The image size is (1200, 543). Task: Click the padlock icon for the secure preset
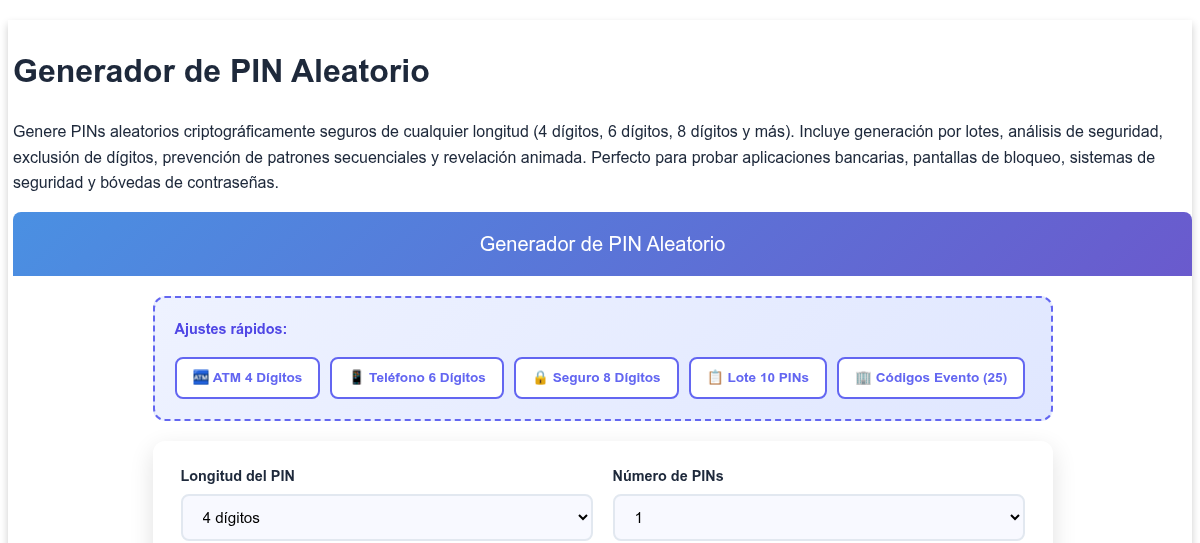pyautogui.click(x=540, y=378)
